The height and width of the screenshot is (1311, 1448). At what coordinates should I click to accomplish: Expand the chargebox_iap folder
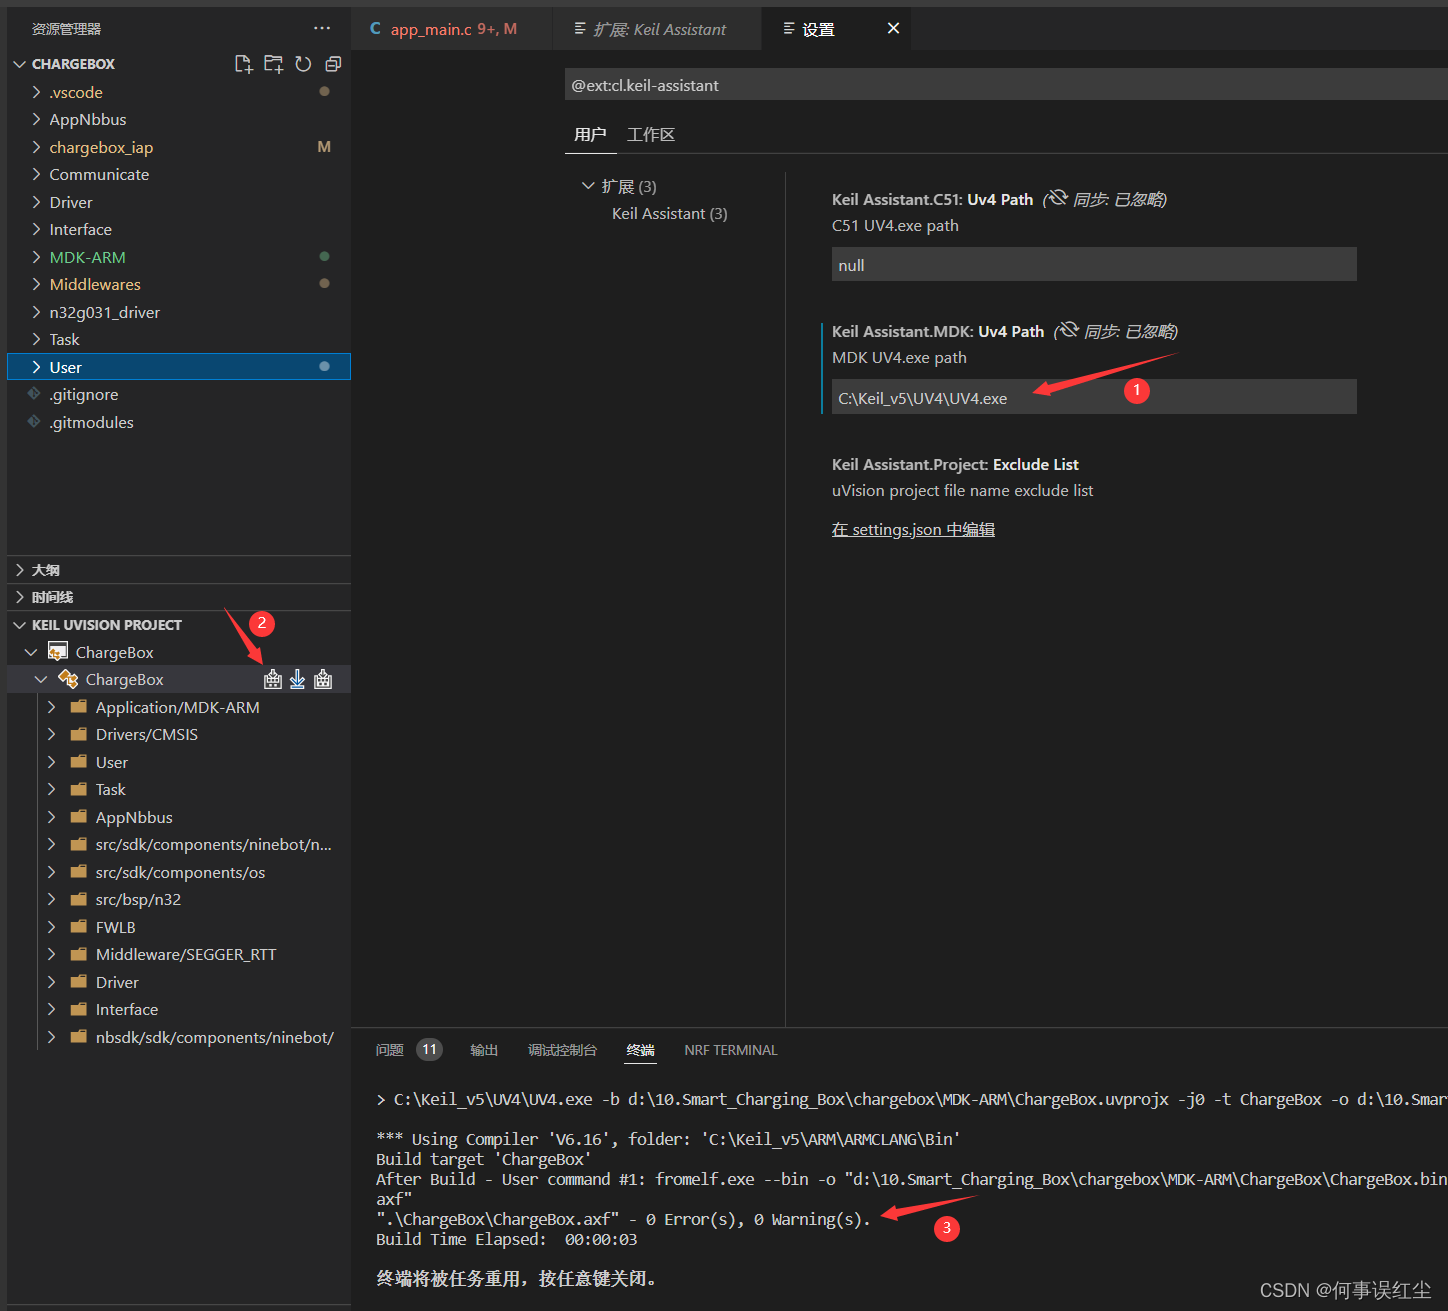tap(36, 147)
